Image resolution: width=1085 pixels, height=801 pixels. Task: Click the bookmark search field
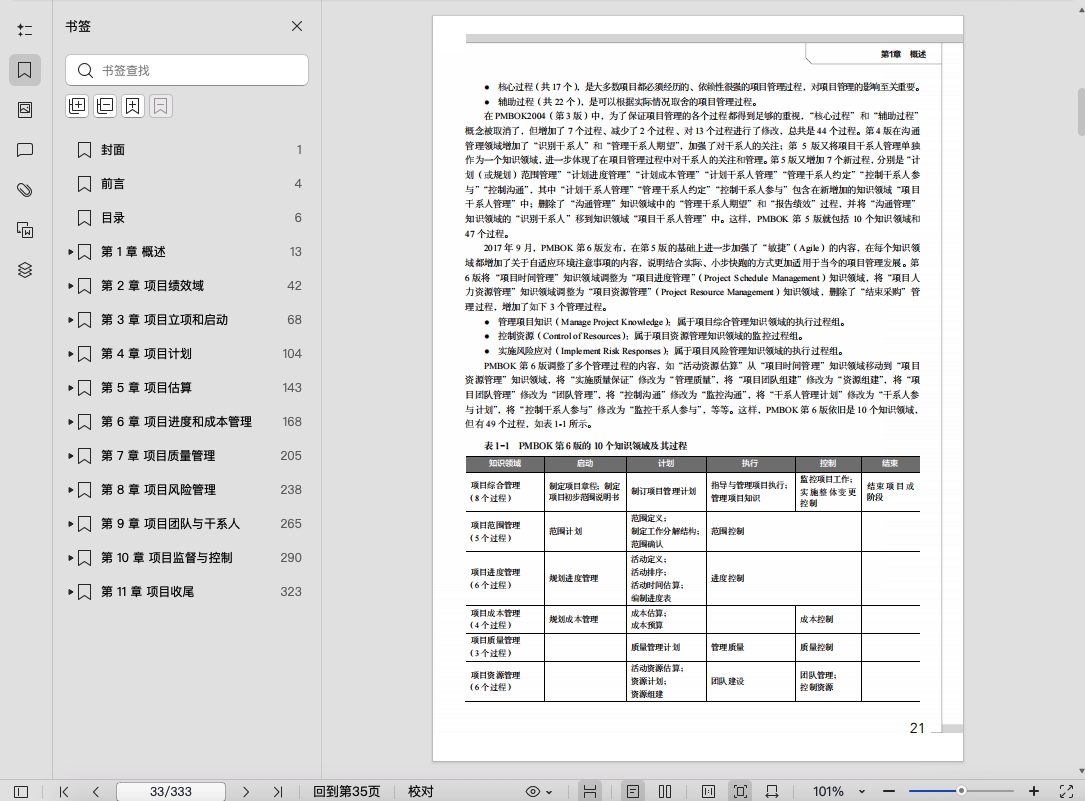coord(187,70)
